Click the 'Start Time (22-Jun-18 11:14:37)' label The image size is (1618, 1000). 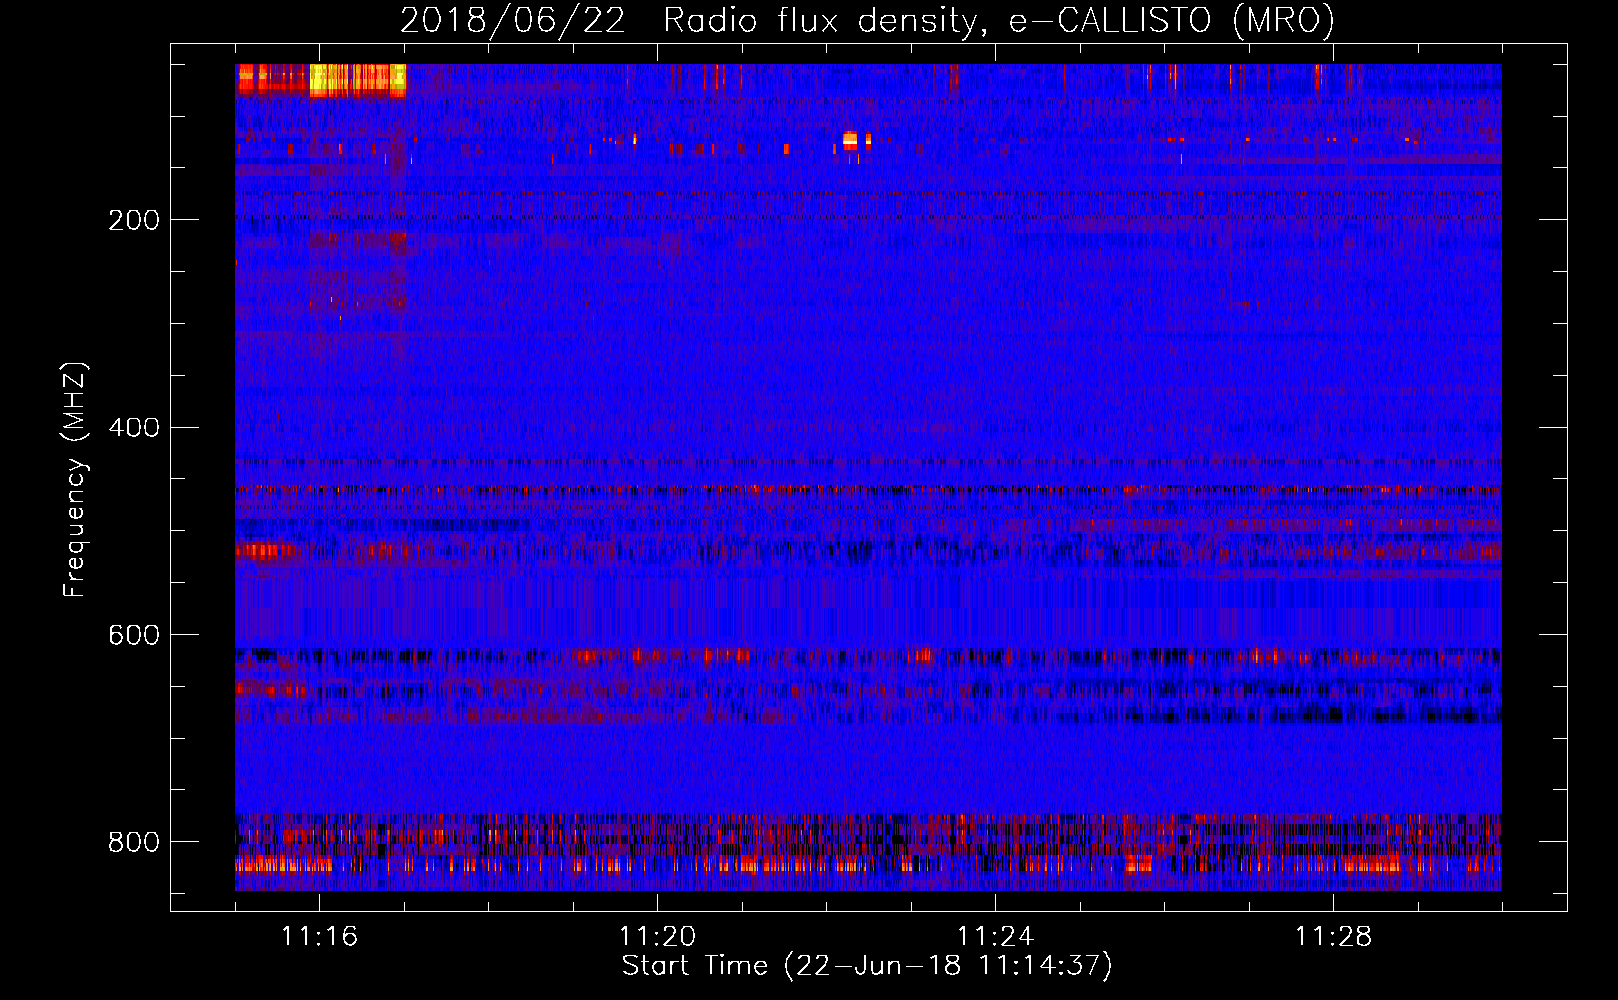pos(867,966)
